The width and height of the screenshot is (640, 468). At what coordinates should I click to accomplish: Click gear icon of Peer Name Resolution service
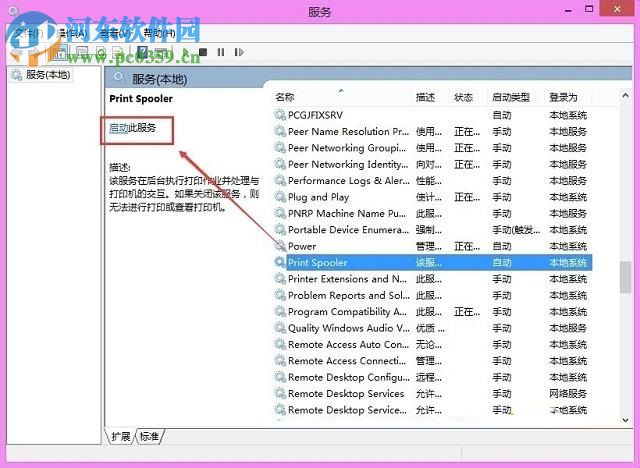(280, 131)
